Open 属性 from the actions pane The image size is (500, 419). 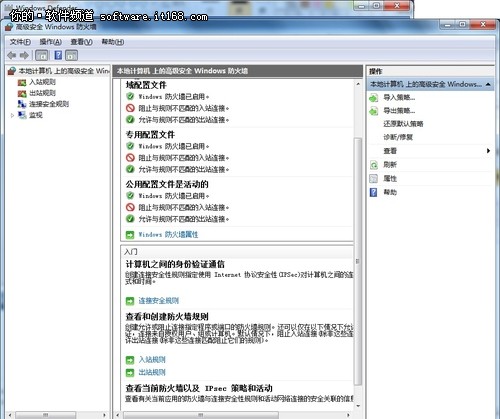[x=390, y=179]
